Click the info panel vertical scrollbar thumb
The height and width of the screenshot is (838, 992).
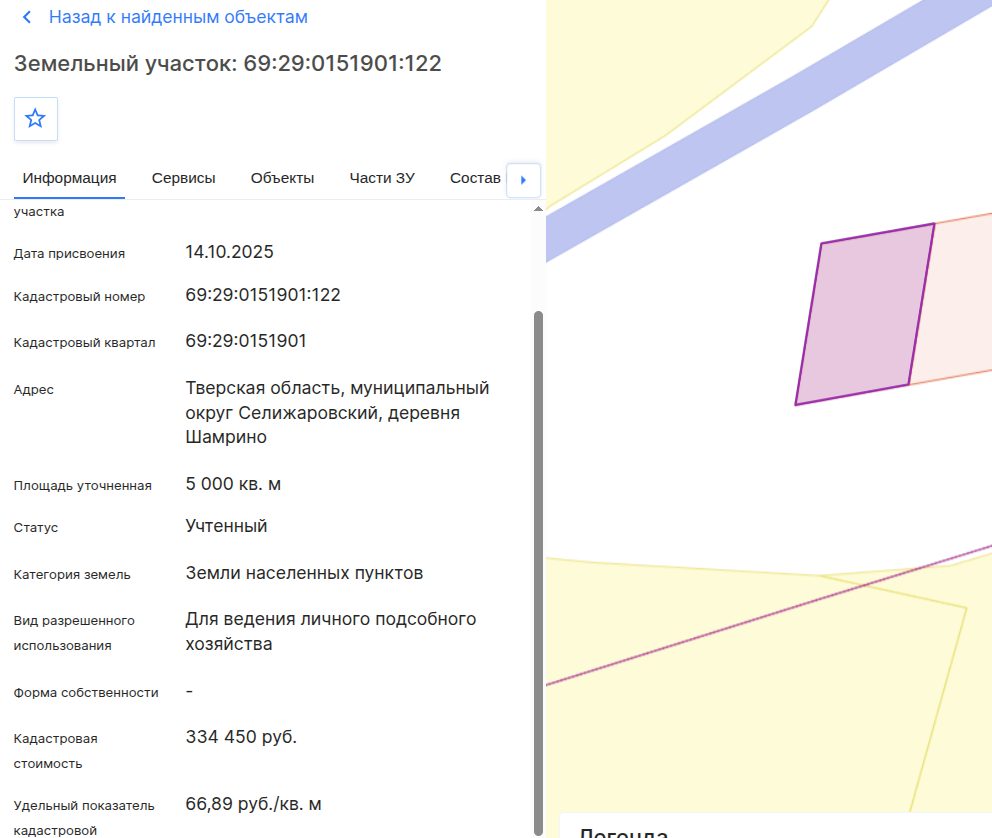[538, 573]
